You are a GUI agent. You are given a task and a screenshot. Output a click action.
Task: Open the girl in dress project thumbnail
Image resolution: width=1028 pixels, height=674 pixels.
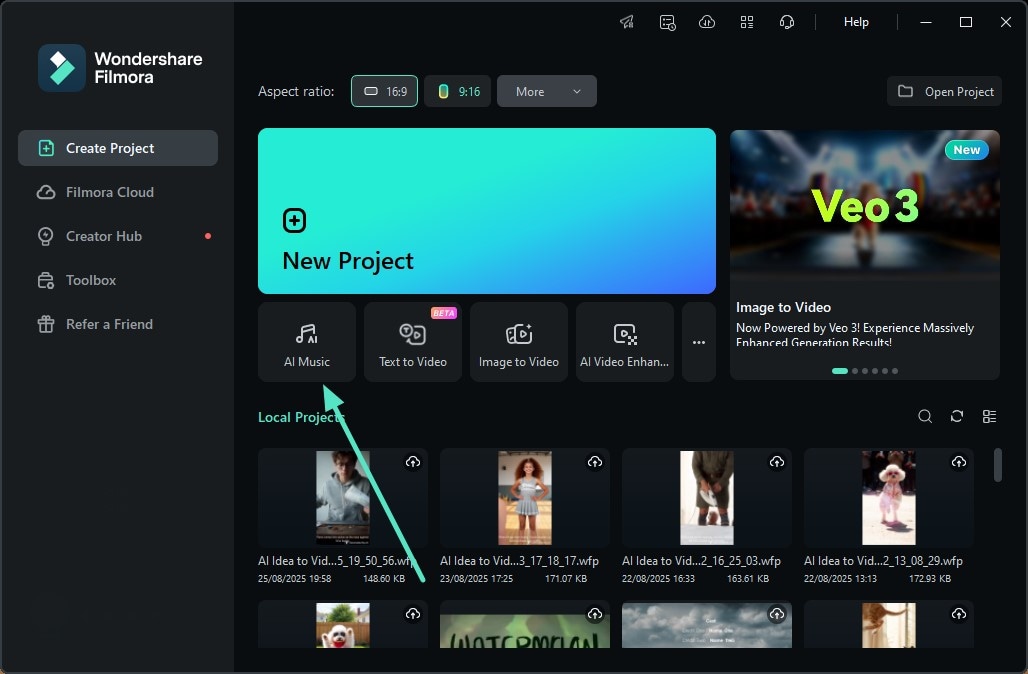(x=524, y=498)
